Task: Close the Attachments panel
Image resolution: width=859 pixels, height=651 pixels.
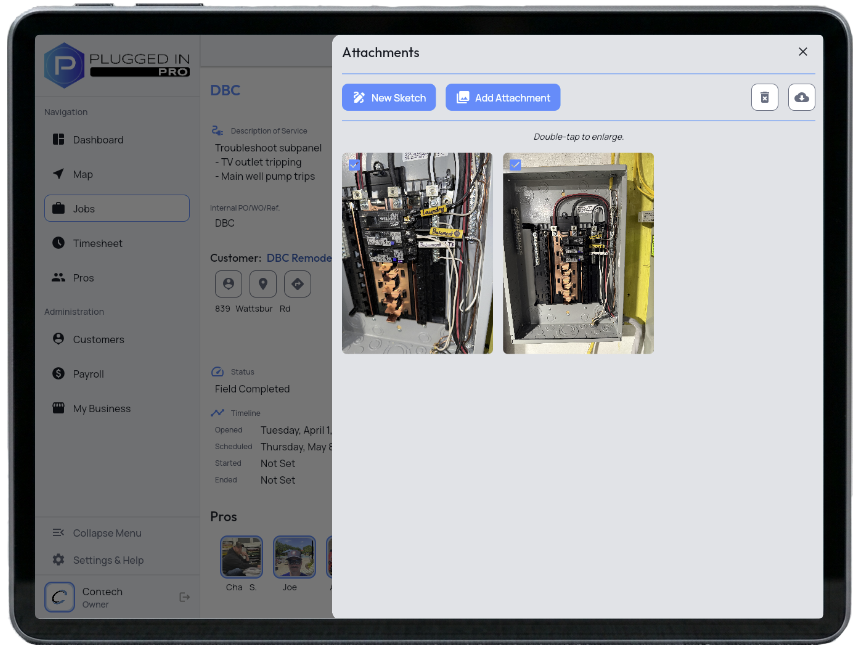Action: click(x=802, y=52)
